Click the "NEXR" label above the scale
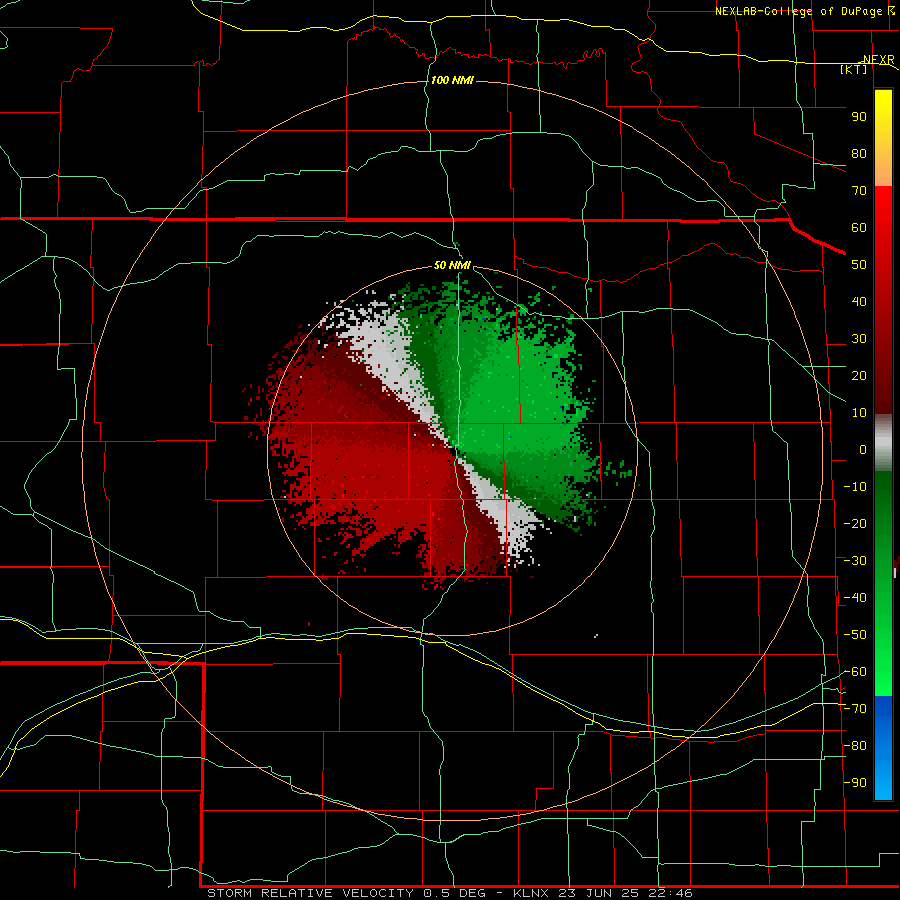This screenshot has height=900, width=900. click(x=879, y=60)
